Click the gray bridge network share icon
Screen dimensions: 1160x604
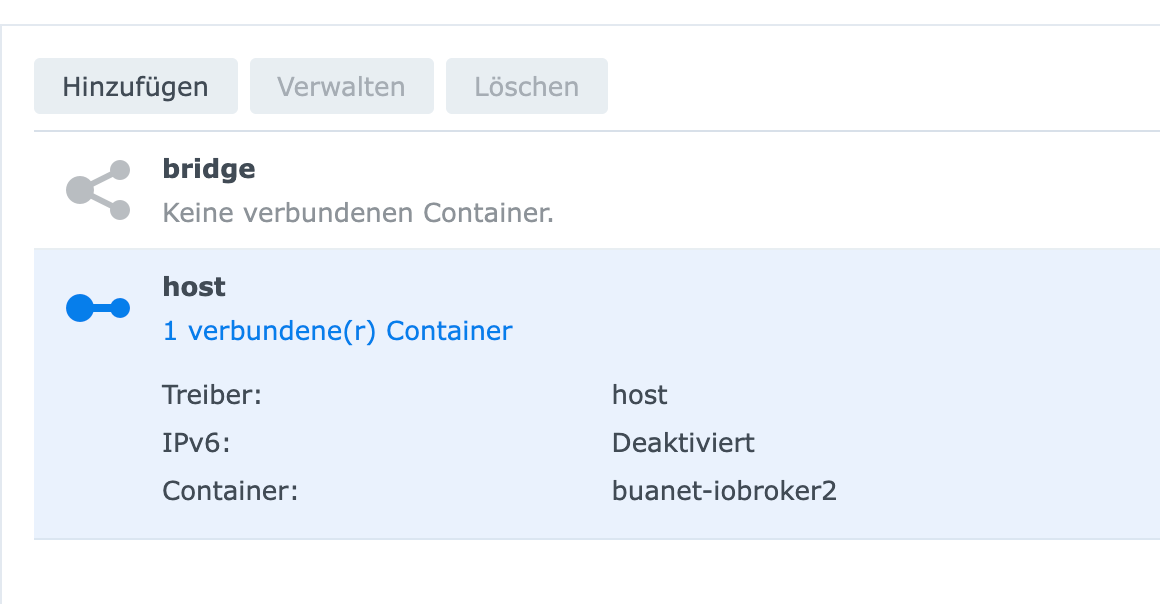(x=98, y=190)
